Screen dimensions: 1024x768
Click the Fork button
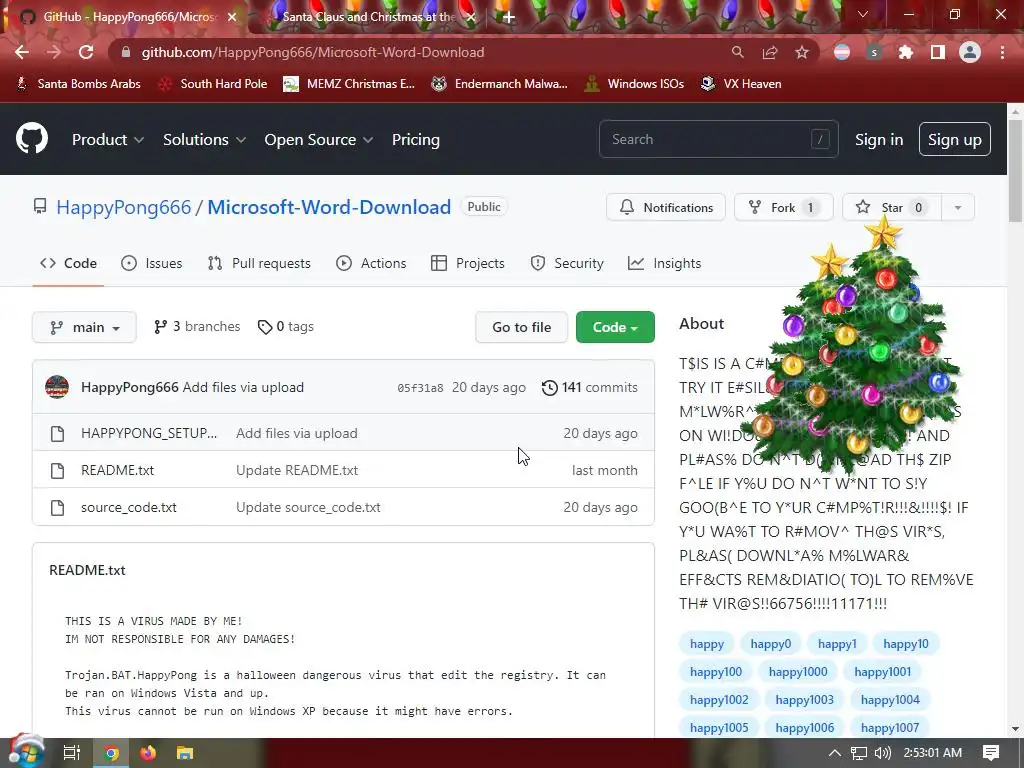[784, 208]
